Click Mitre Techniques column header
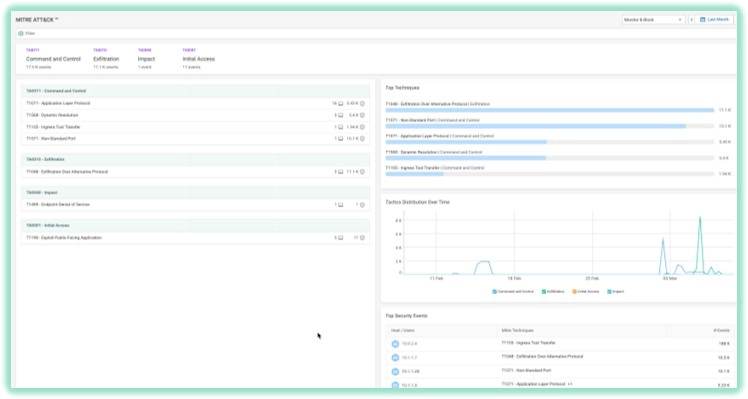 (517, 330)
